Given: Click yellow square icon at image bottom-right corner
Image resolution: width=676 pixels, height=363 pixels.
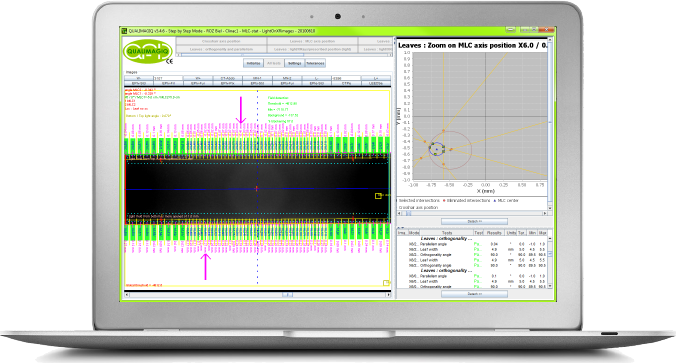Looking at the screenshot, I should tap(386, 283).
